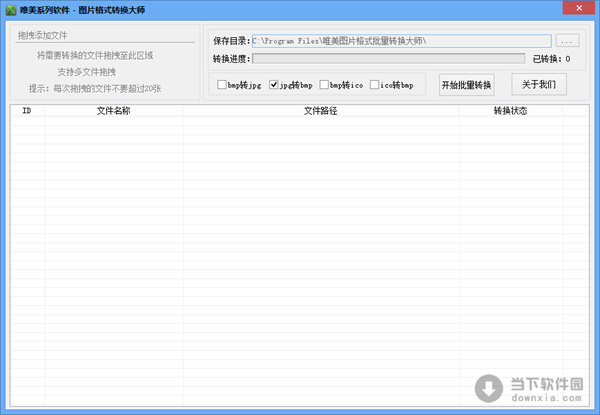Viewport: 600px width, 415px height.
Task: Enable the bmp转jpg checkbox
Action: 222,85
